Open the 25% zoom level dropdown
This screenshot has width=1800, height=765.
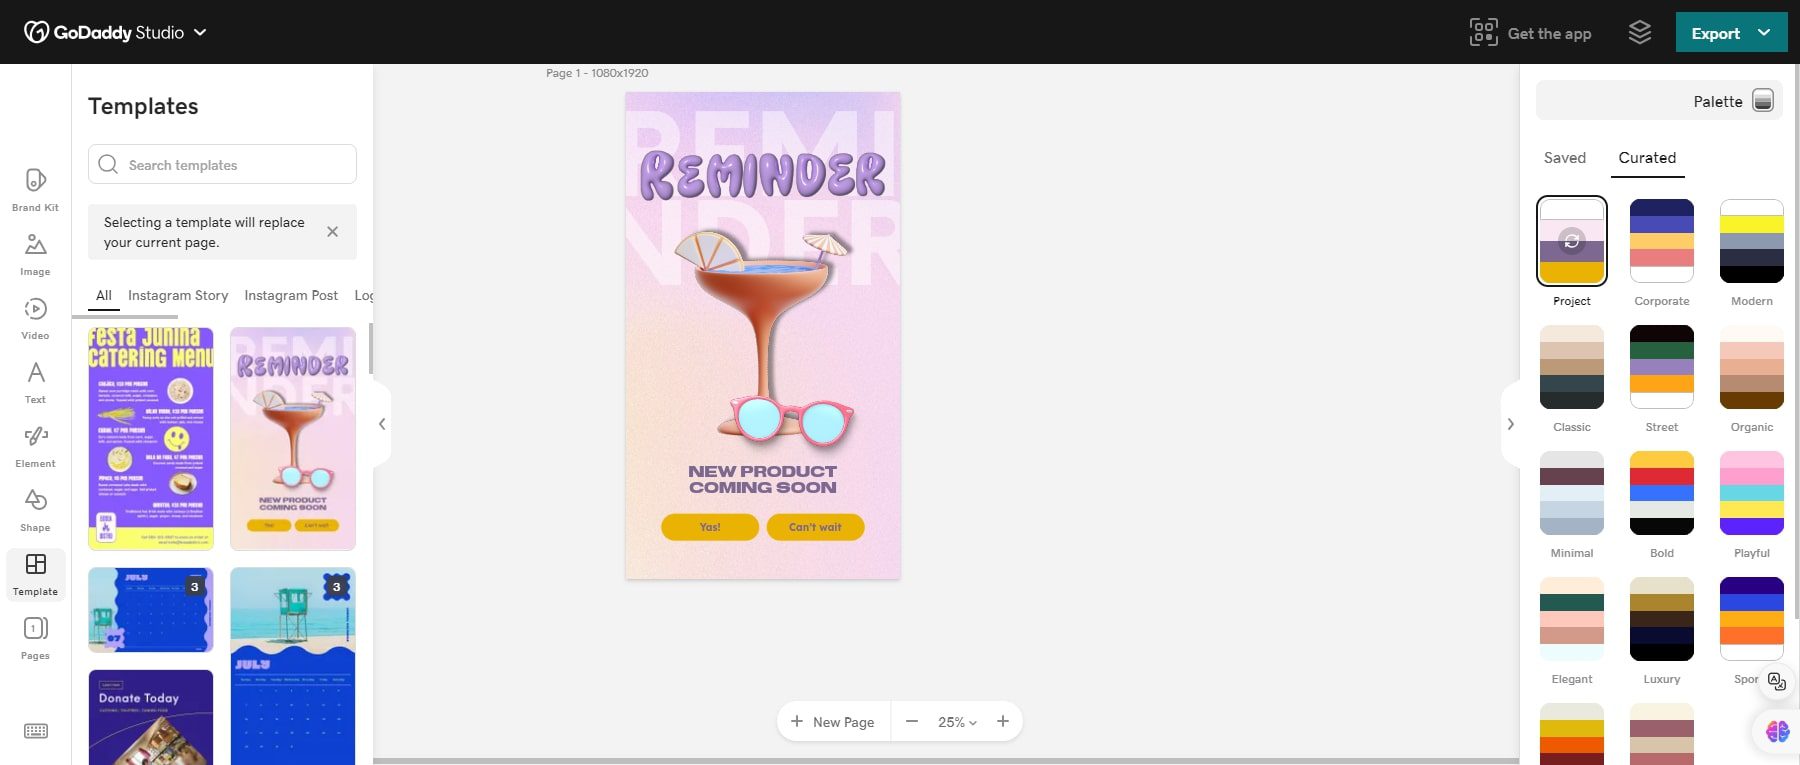pyautogui.click(x=957, y=722)
